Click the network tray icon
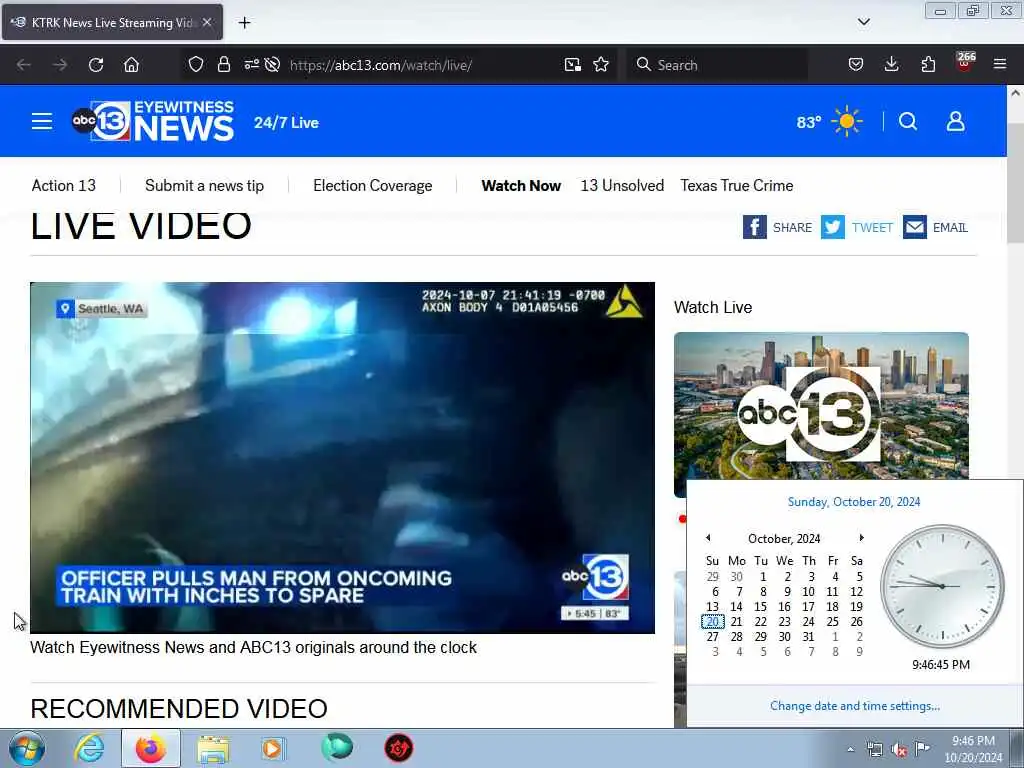This screenshot has height=768, width=1024. point(875,750)
